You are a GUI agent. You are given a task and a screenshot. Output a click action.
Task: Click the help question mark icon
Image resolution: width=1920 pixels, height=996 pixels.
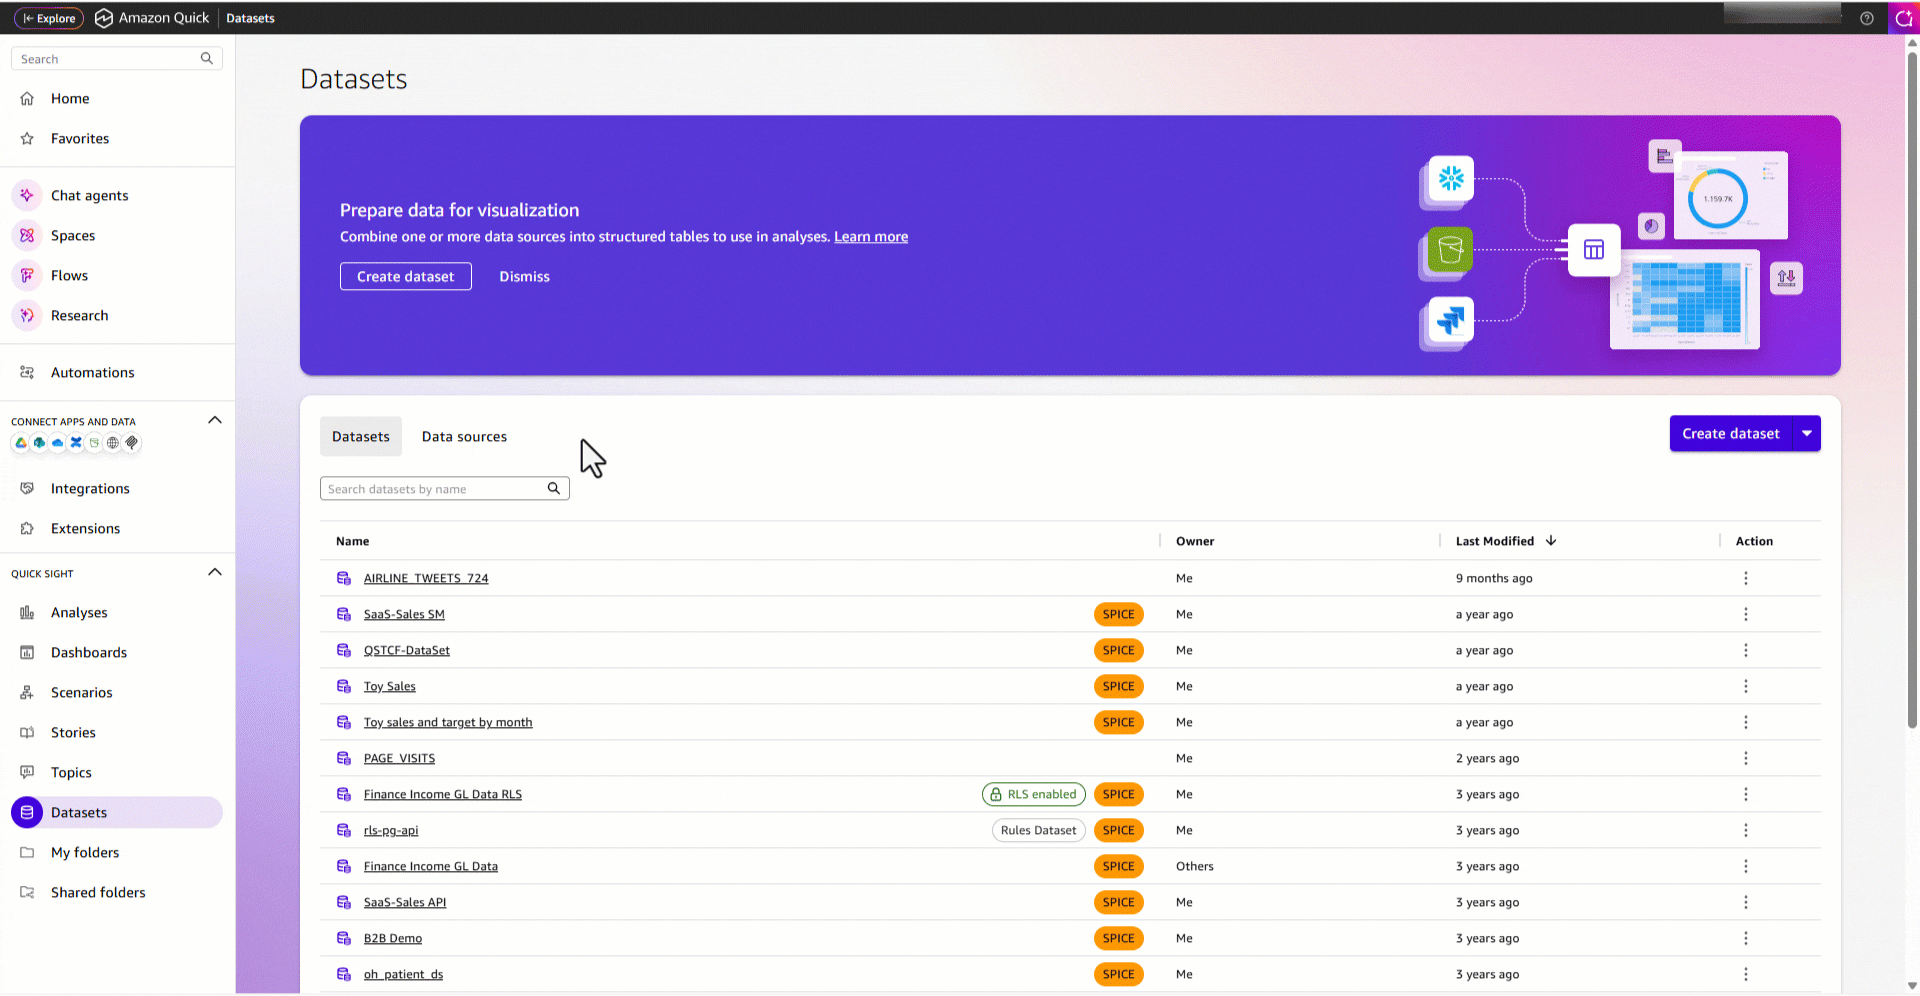(1867, 18)
